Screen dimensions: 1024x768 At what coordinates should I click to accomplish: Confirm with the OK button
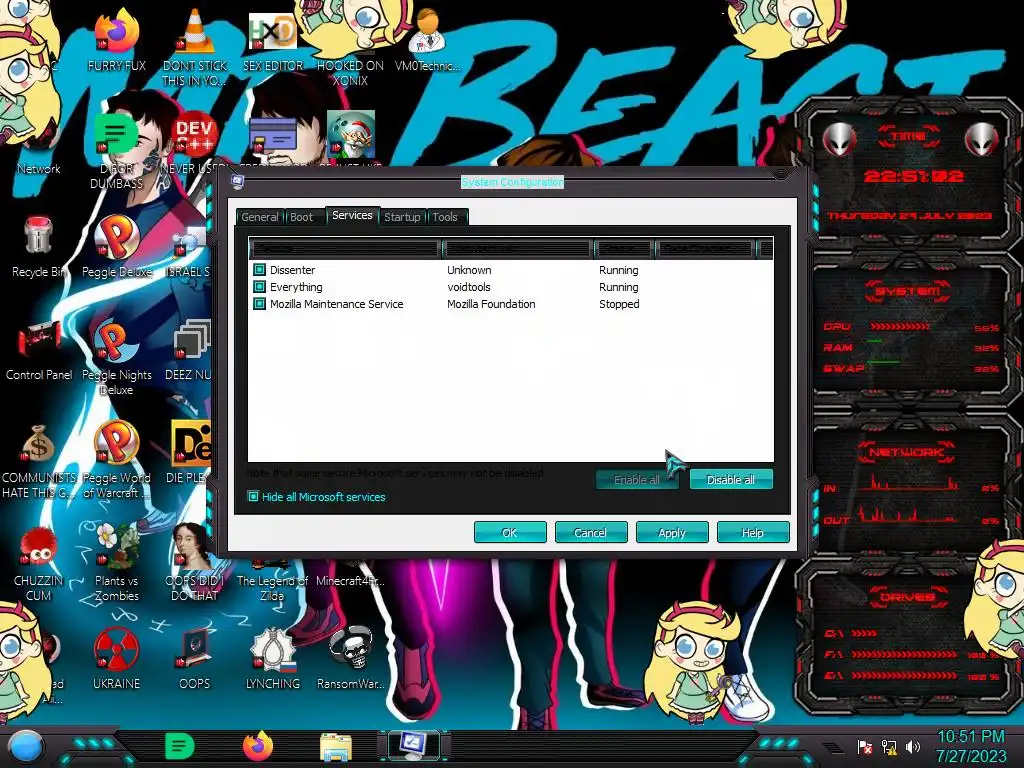[x=509, y=533]
